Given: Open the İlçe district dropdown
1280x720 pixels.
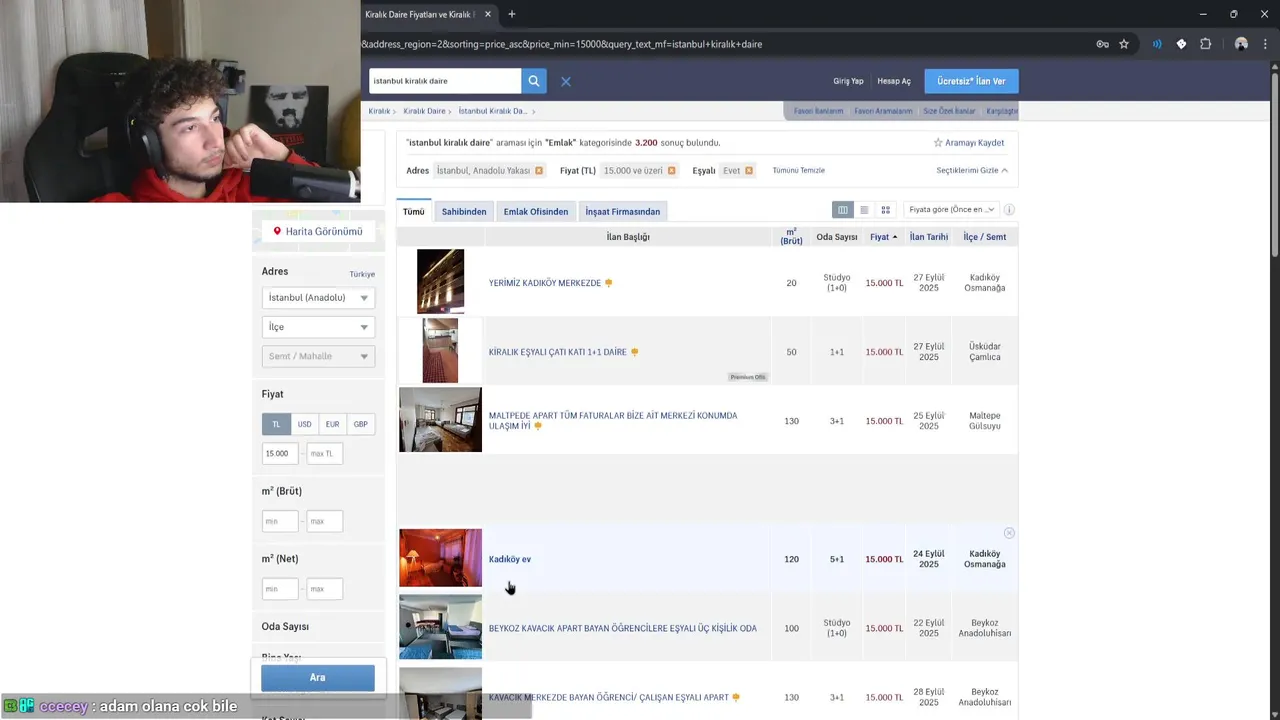Looking at the screenshot, I should tap(318, 327).
